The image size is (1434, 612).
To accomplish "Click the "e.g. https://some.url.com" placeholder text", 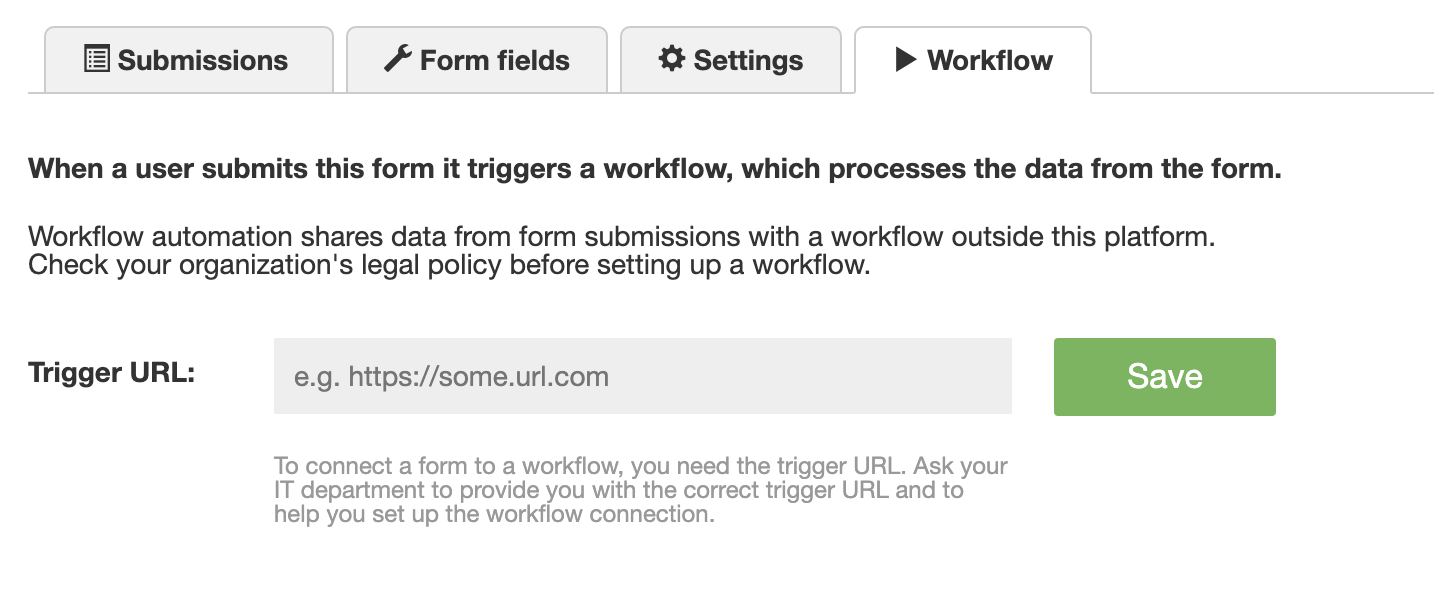I will (x=451, y=377).
